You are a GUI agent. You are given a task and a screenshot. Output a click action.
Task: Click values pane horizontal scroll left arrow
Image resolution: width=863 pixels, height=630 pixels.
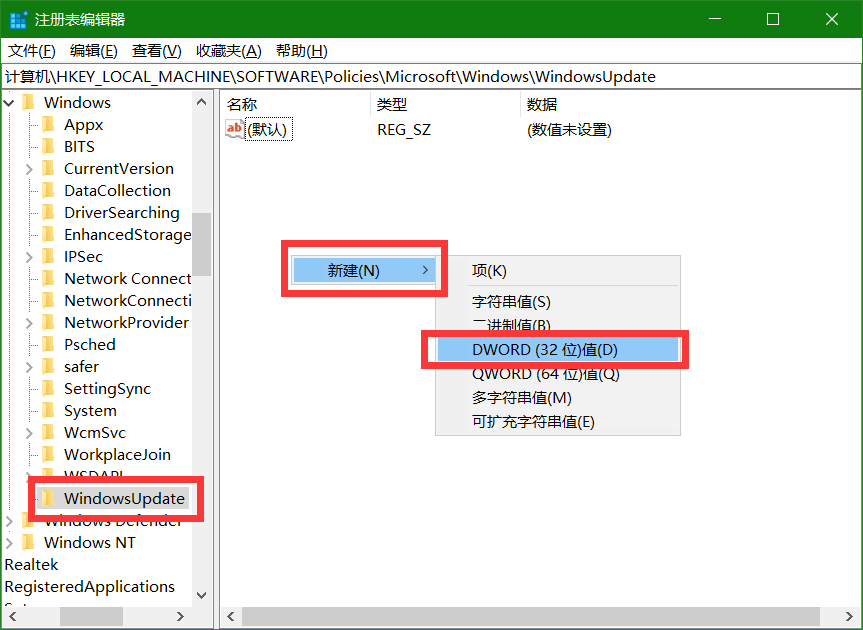(x=231, y=616)
